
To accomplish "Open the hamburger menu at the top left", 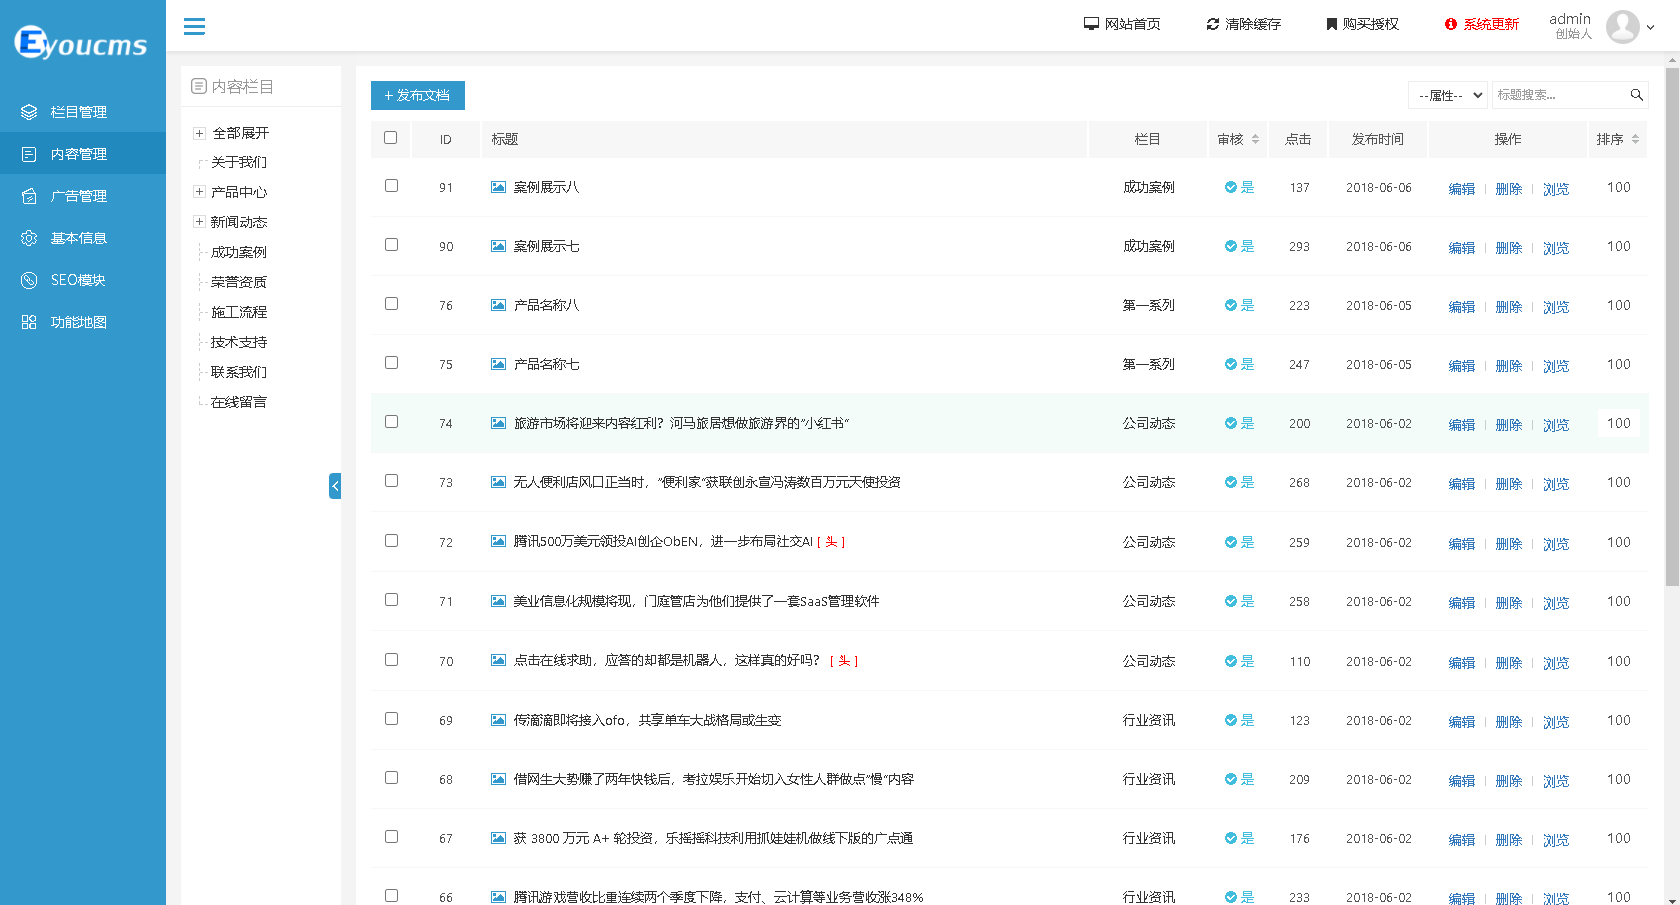I will tap(194, 27).
